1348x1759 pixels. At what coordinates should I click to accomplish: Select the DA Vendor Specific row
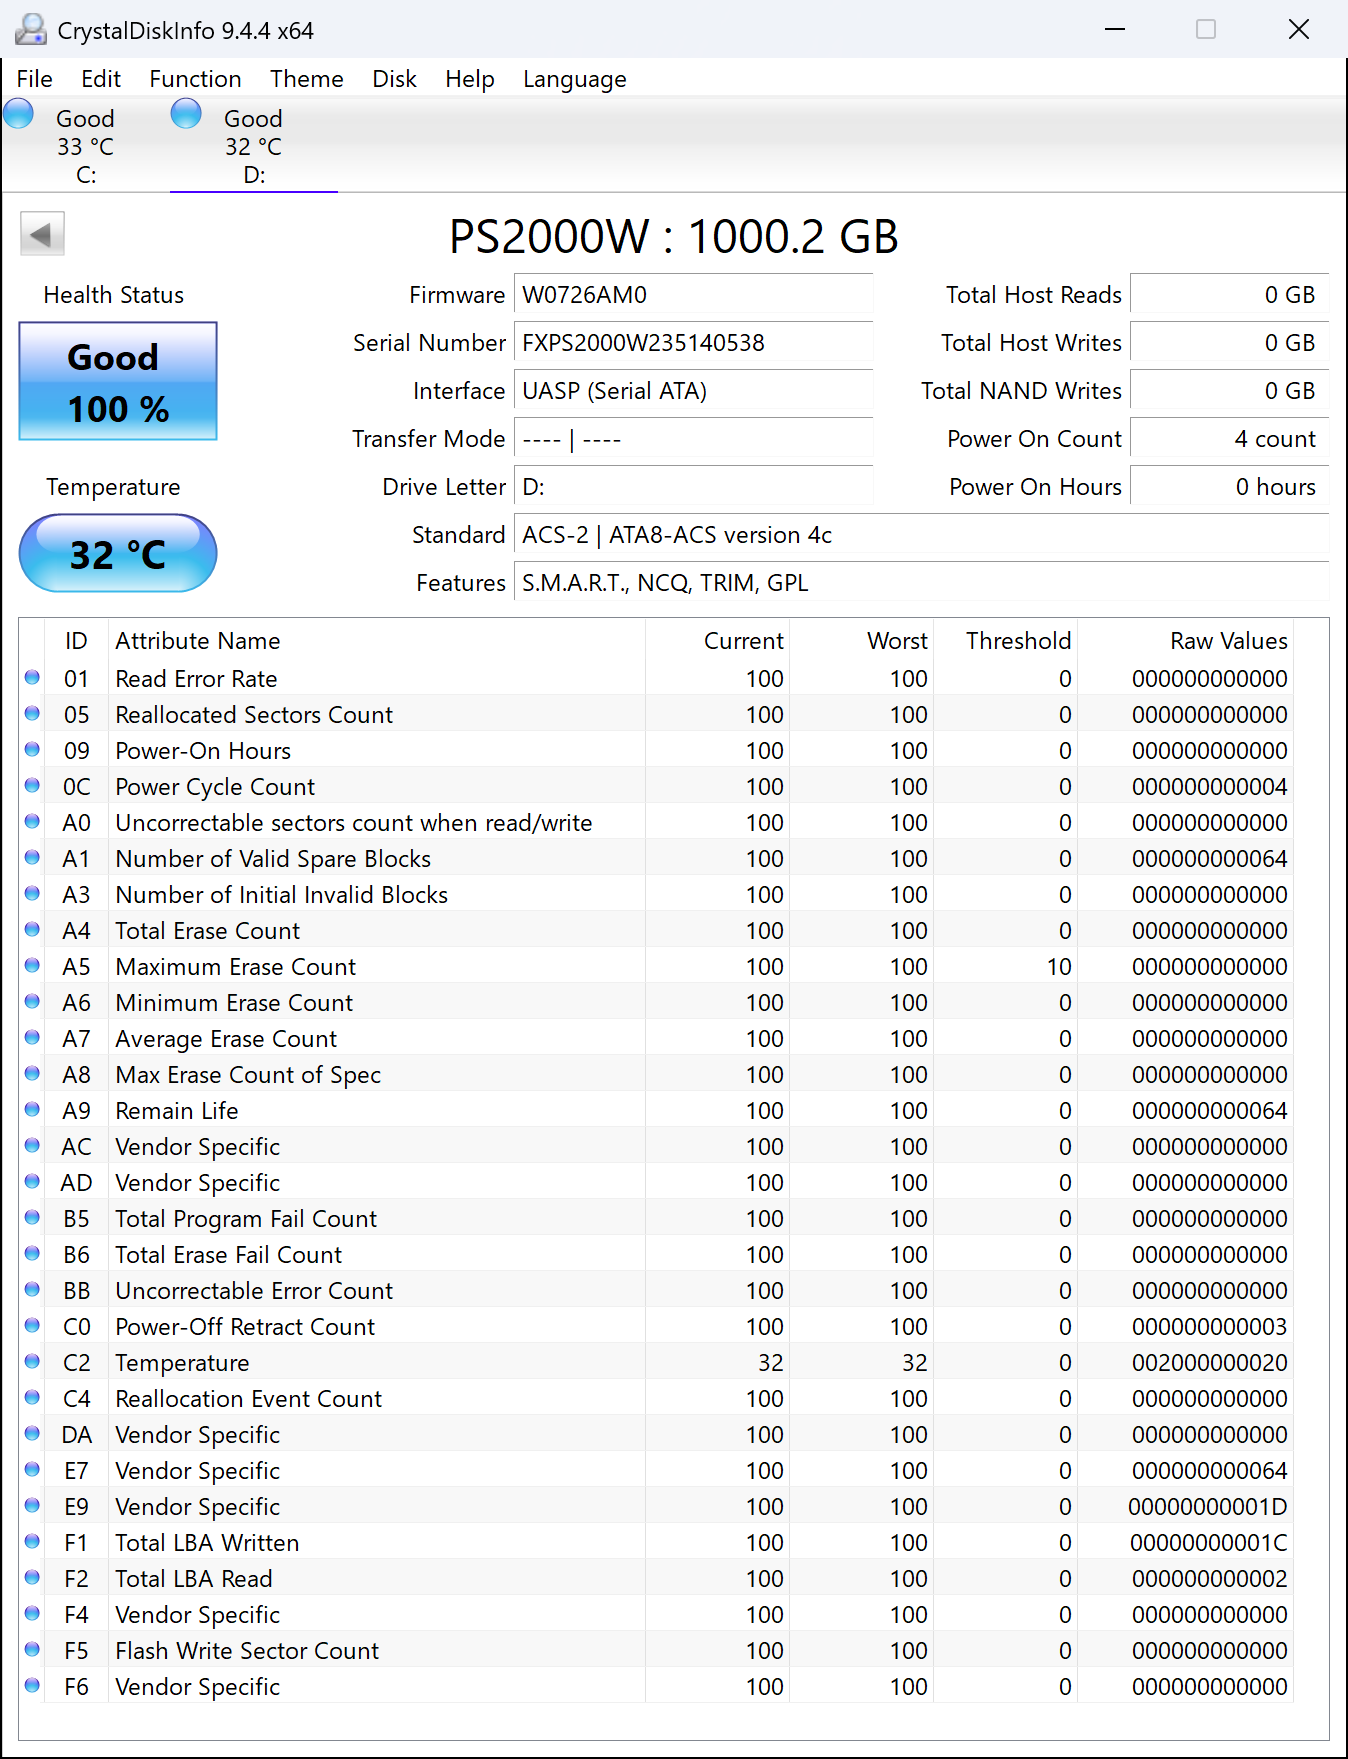click(656, 1434)
